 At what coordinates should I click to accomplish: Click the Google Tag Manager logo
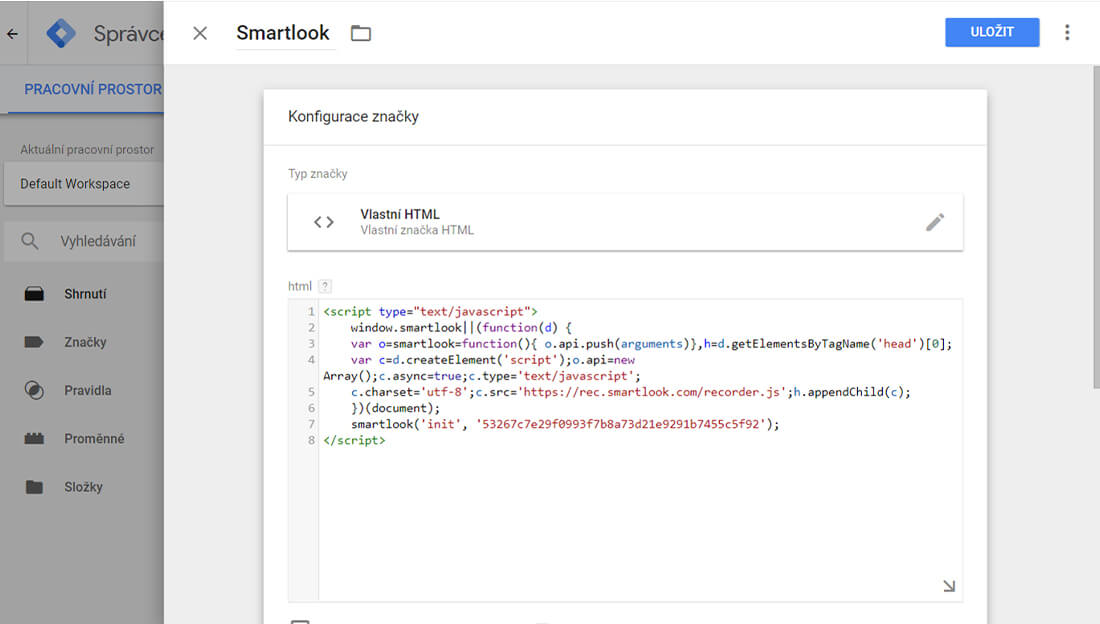pyautogui.click(x=61, y=33)
